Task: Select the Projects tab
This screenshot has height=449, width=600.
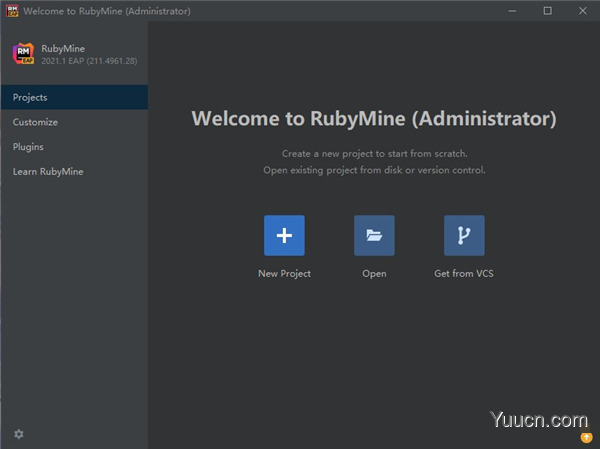Action: click(x=74, y=97)
